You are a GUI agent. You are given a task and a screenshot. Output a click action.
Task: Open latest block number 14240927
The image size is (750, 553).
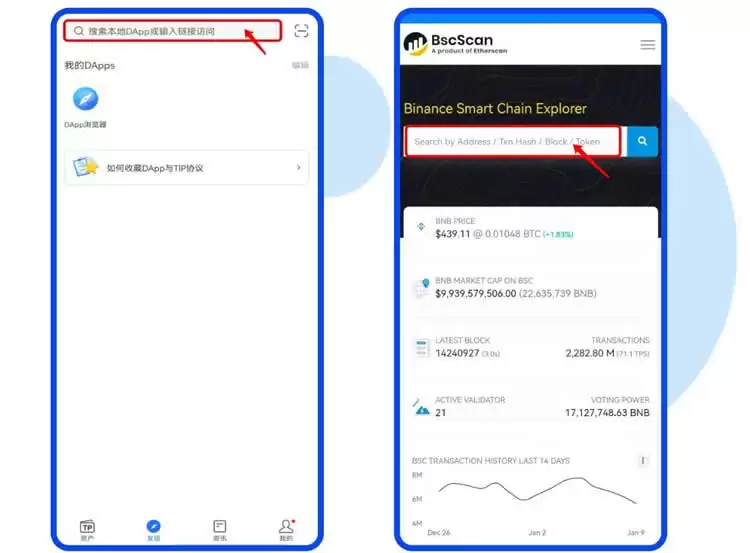(x=457, y=353)
